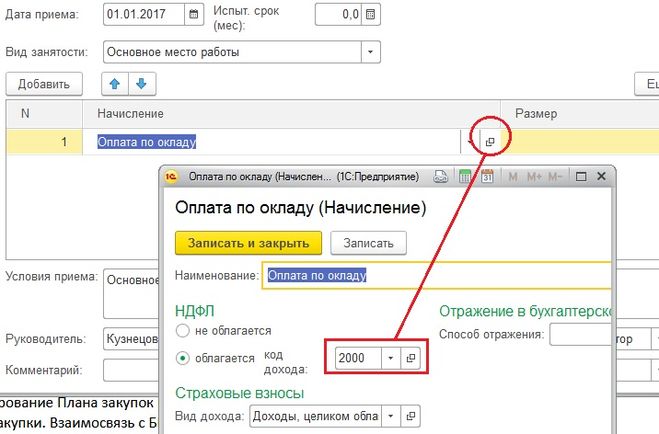Click the Наименование input field
The height and width of the screenshot is (434, 659).
[436, 275]
